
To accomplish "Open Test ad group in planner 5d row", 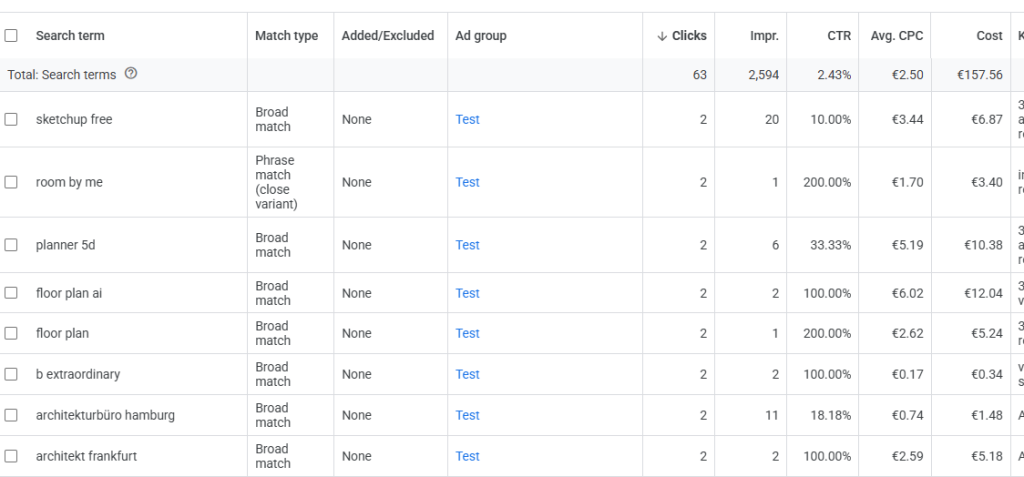I will click(x=467, y=245).
